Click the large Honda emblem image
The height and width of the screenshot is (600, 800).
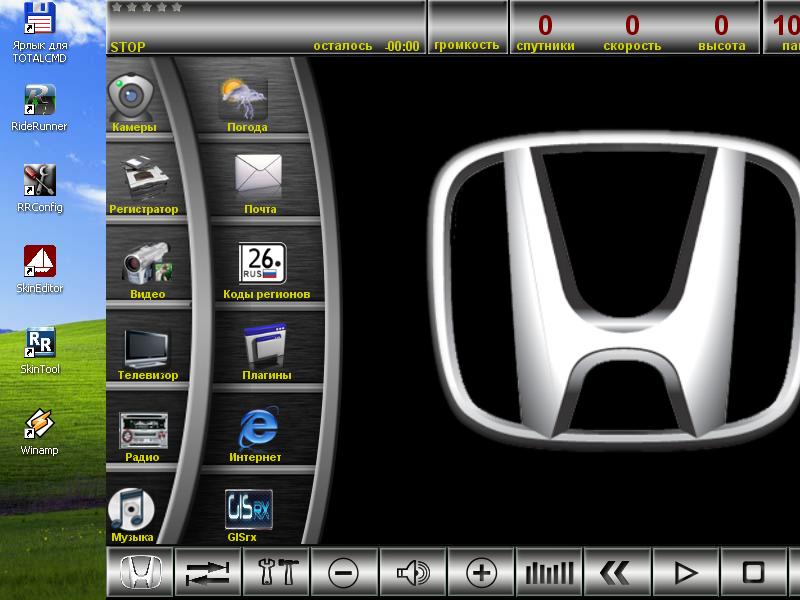click(x=615, y=291)
